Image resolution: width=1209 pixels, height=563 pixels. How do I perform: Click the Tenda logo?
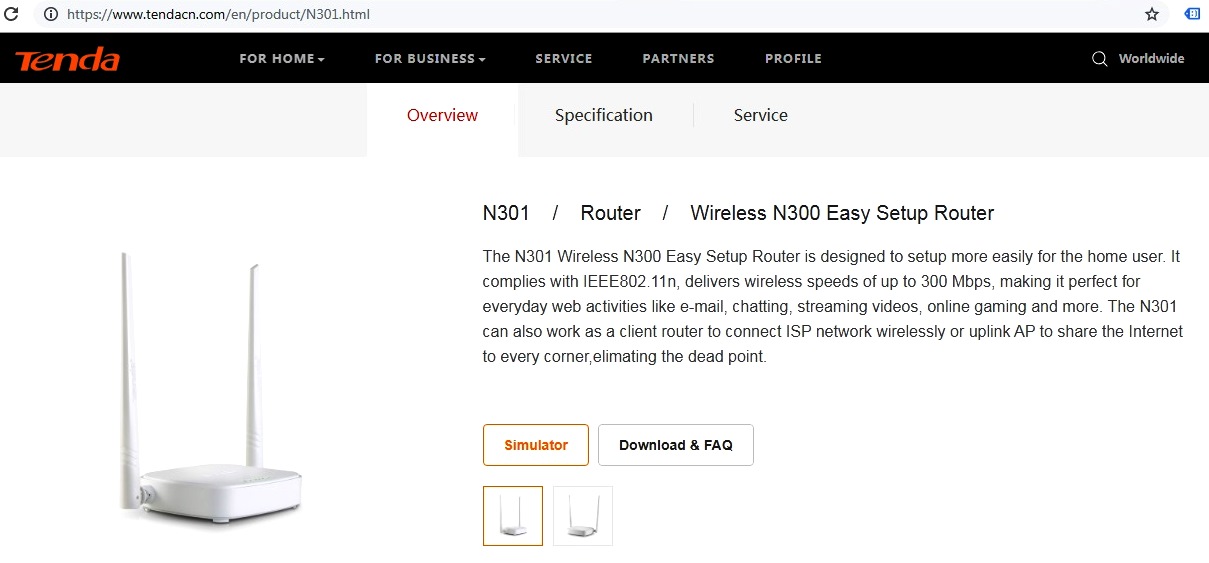pos(67,59)
